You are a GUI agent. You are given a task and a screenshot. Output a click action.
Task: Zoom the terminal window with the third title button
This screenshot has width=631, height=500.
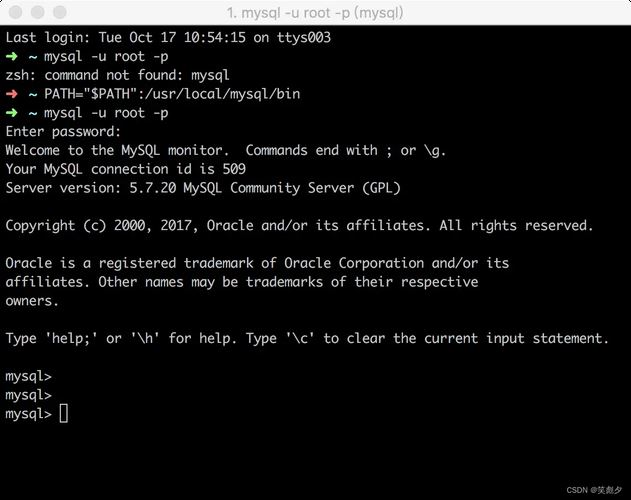pyautogui.click(x=59, y=12)
